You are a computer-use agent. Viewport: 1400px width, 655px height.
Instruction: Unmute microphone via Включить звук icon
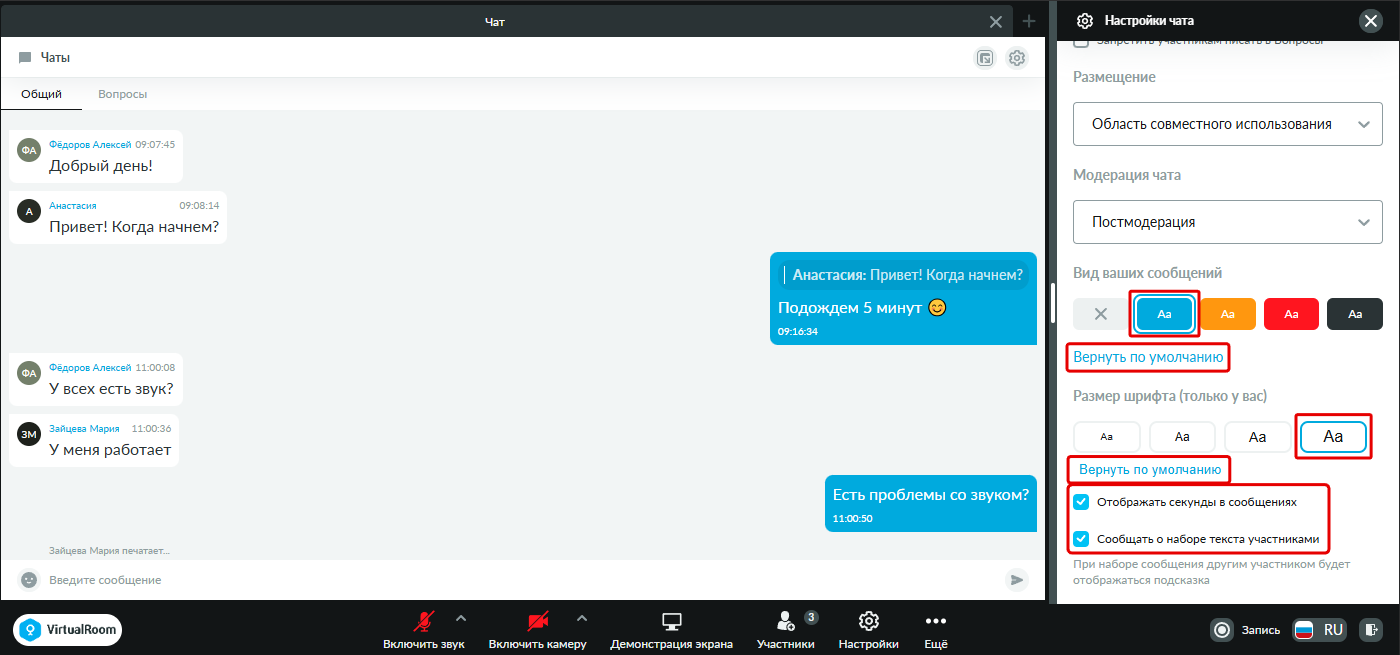424,621
